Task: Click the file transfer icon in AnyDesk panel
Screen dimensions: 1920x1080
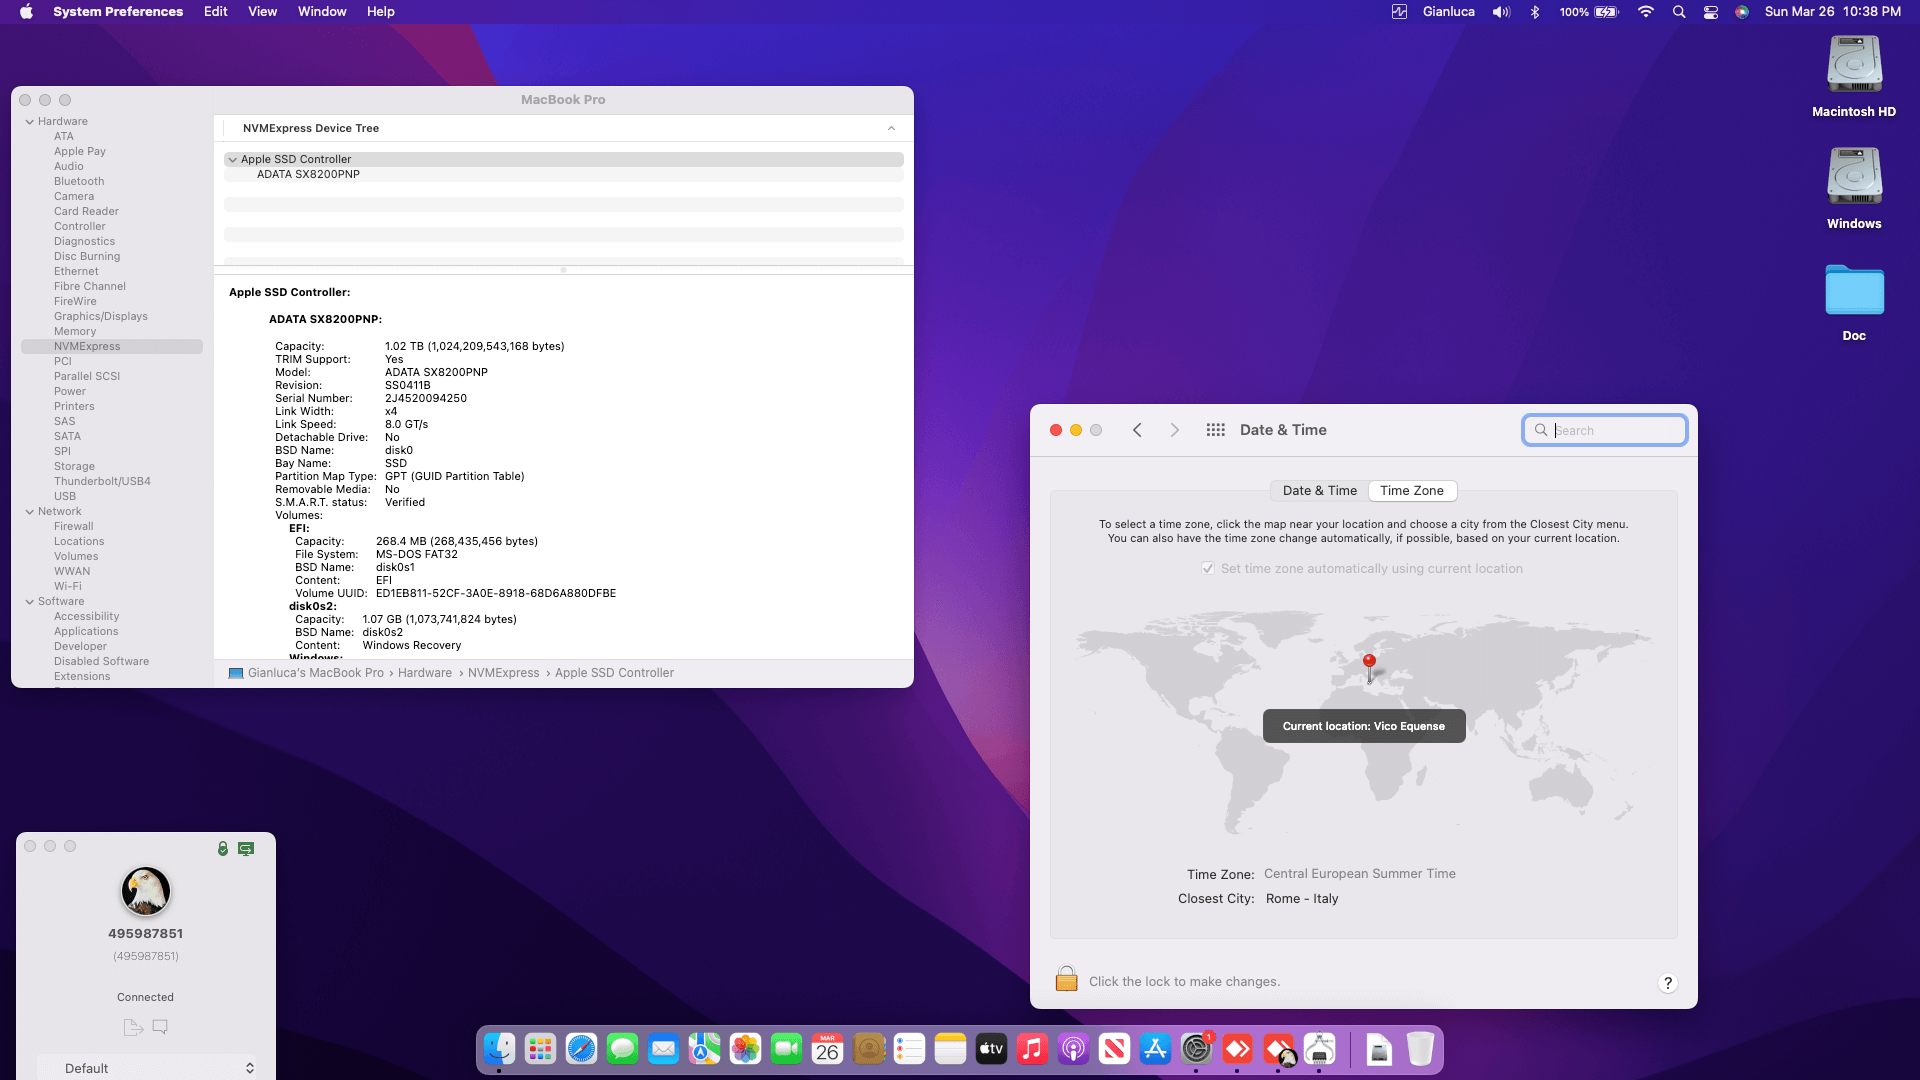Action: coord(132,1027)
